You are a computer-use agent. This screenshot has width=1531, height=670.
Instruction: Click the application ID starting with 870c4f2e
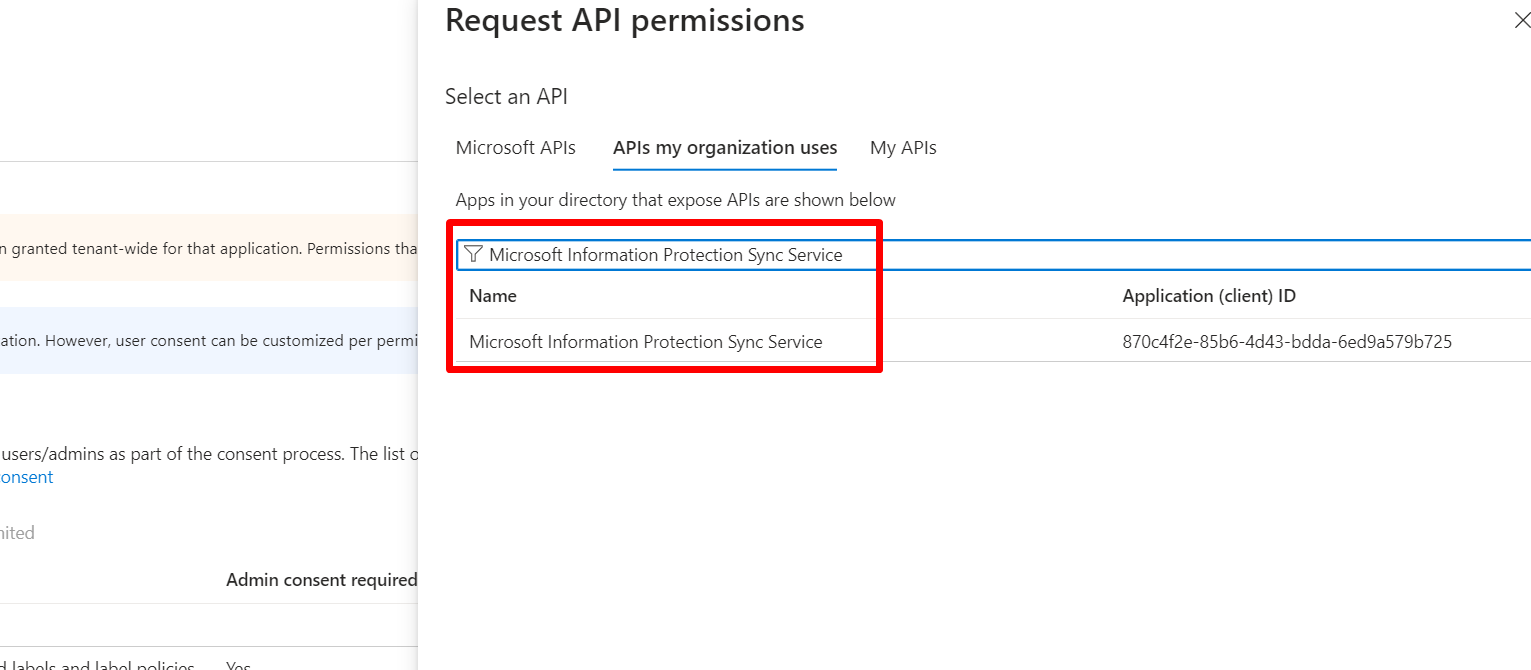(x=1287, y=342)
